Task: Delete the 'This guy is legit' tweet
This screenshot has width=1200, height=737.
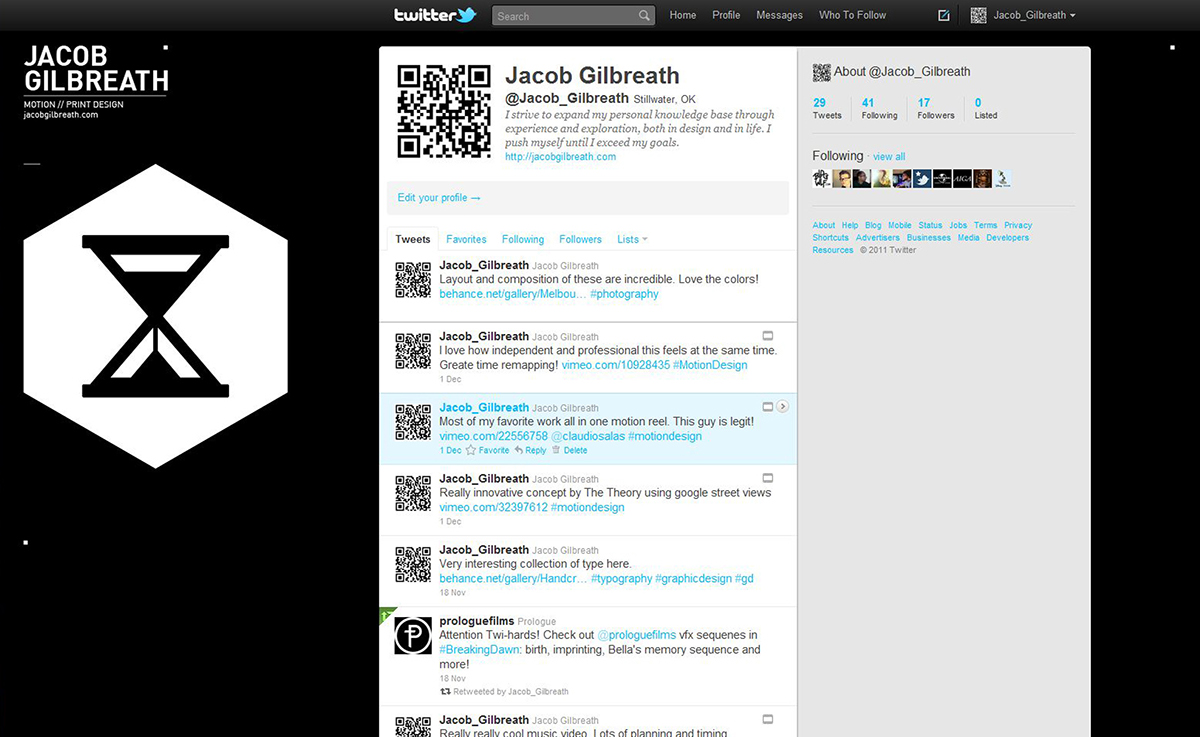Action: point(570,450)
